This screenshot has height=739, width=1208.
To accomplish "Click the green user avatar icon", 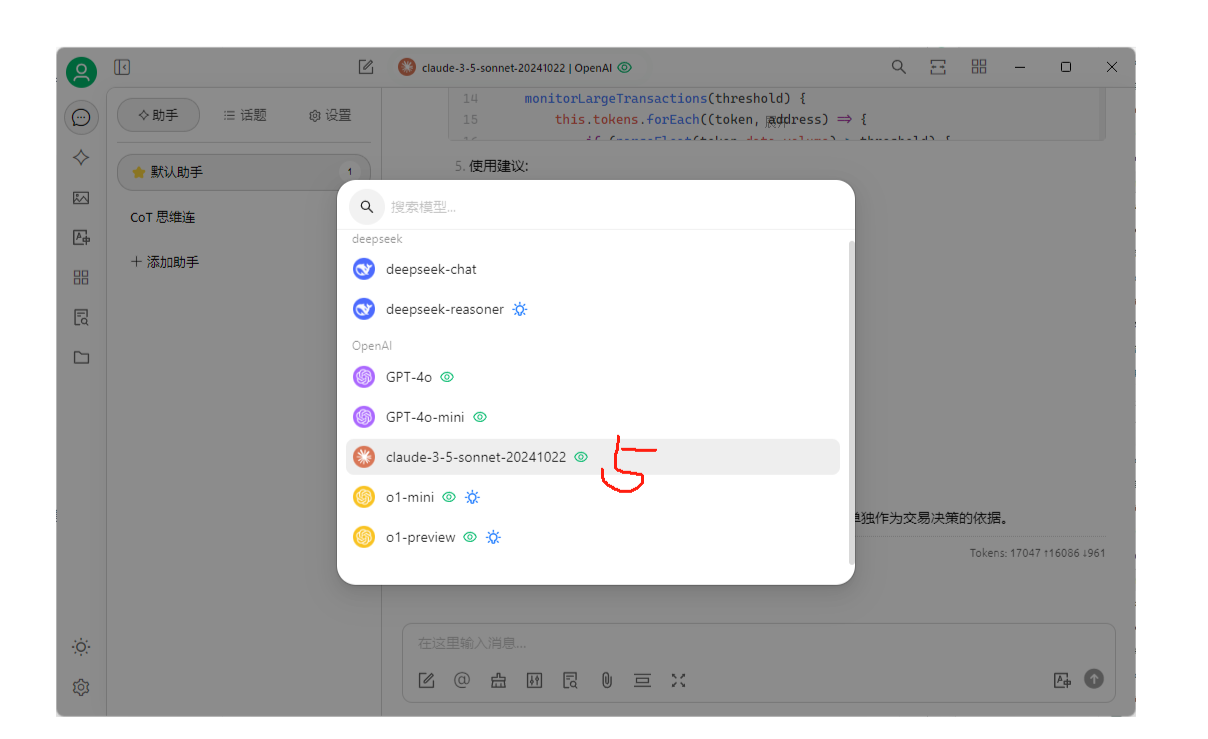I will click(x=81, y=72).
